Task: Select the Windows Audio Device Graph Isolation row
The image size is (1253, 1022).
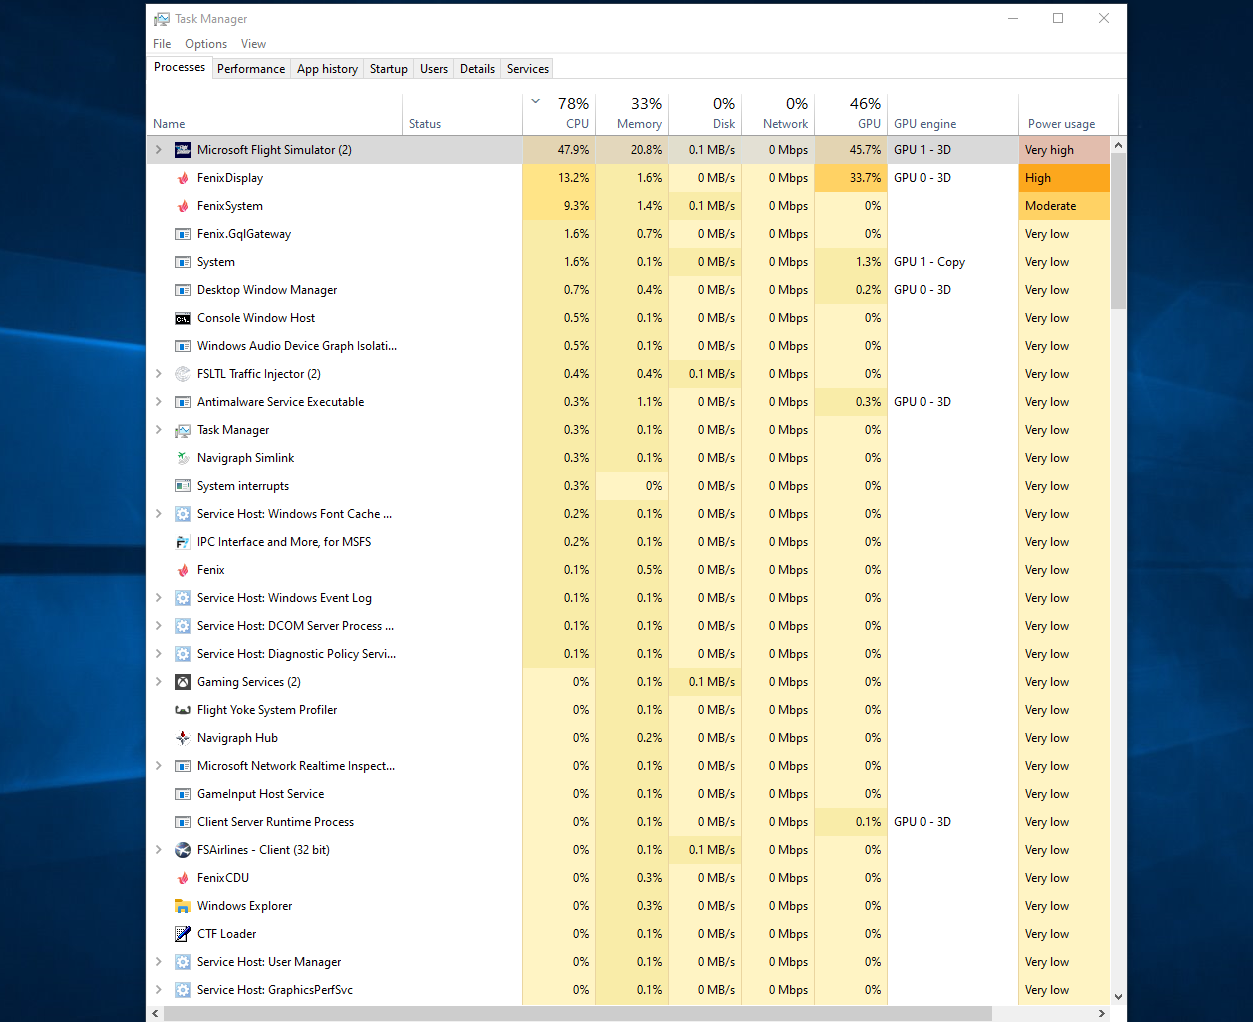Action: click(628, 346)
